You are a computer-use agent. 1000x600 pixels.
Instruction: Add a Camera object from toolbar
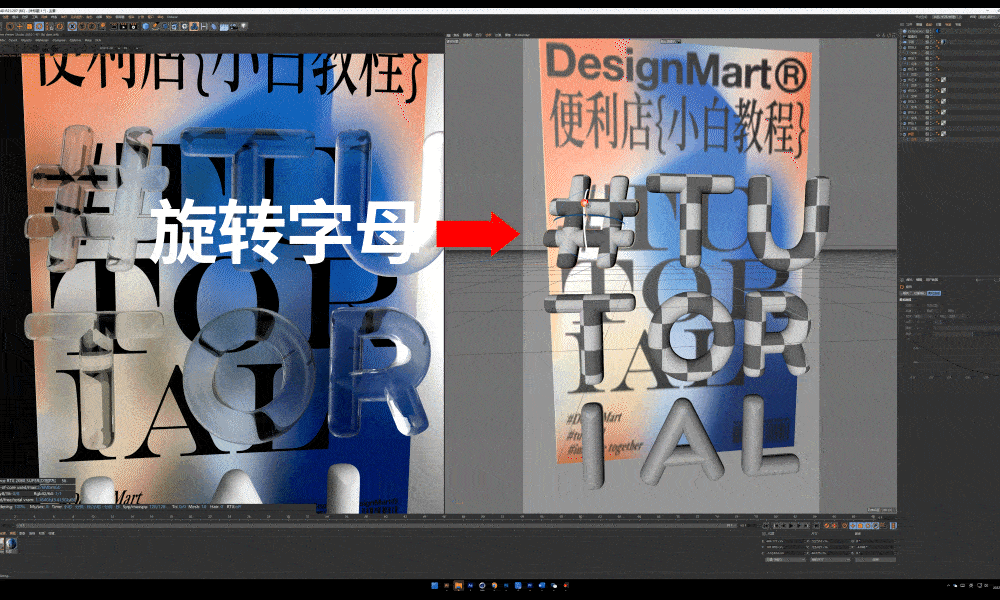coord(234,26)
